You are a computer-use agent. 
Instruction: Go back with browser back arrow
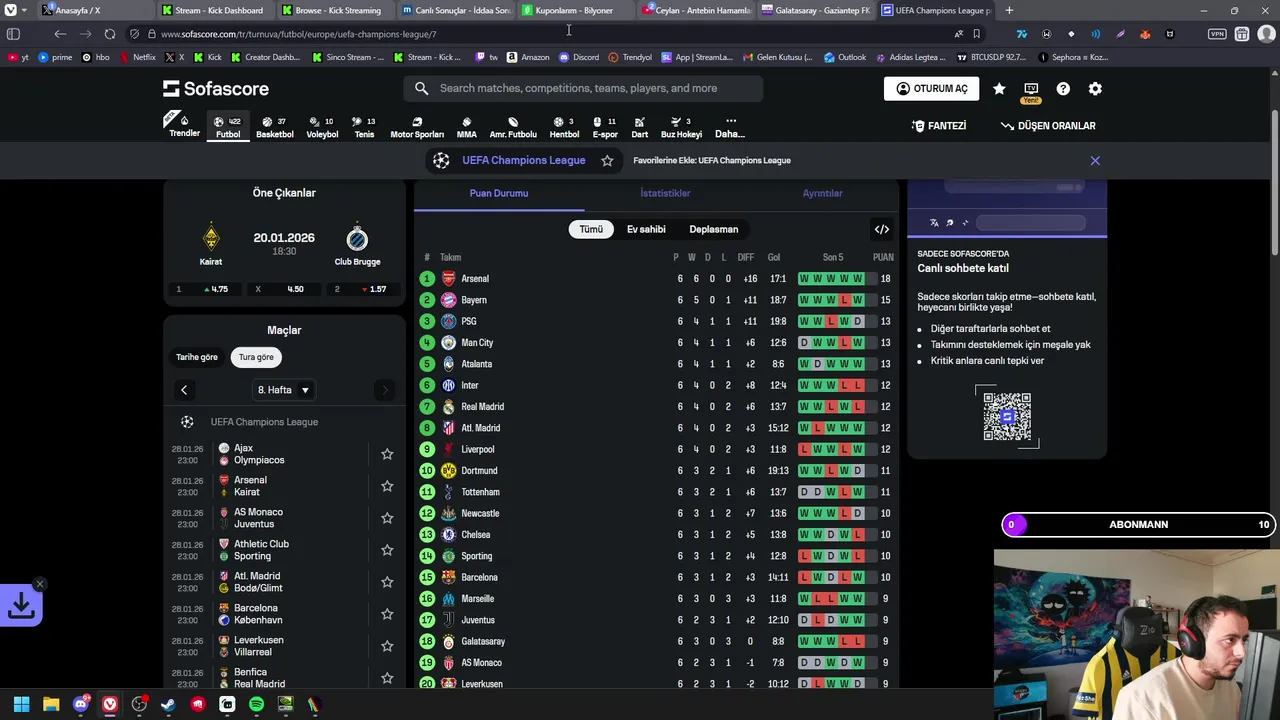pyautogui.click(x=60, y=34)
